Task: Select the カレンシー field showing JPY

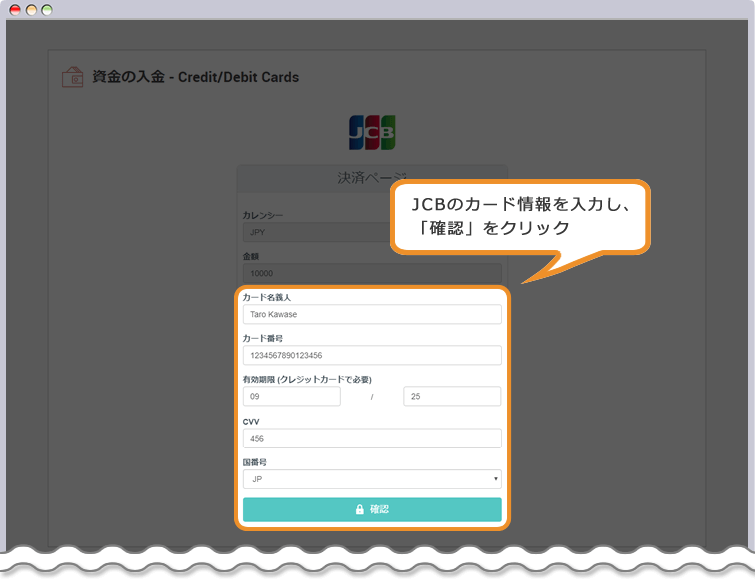Action: pos(310,231)
